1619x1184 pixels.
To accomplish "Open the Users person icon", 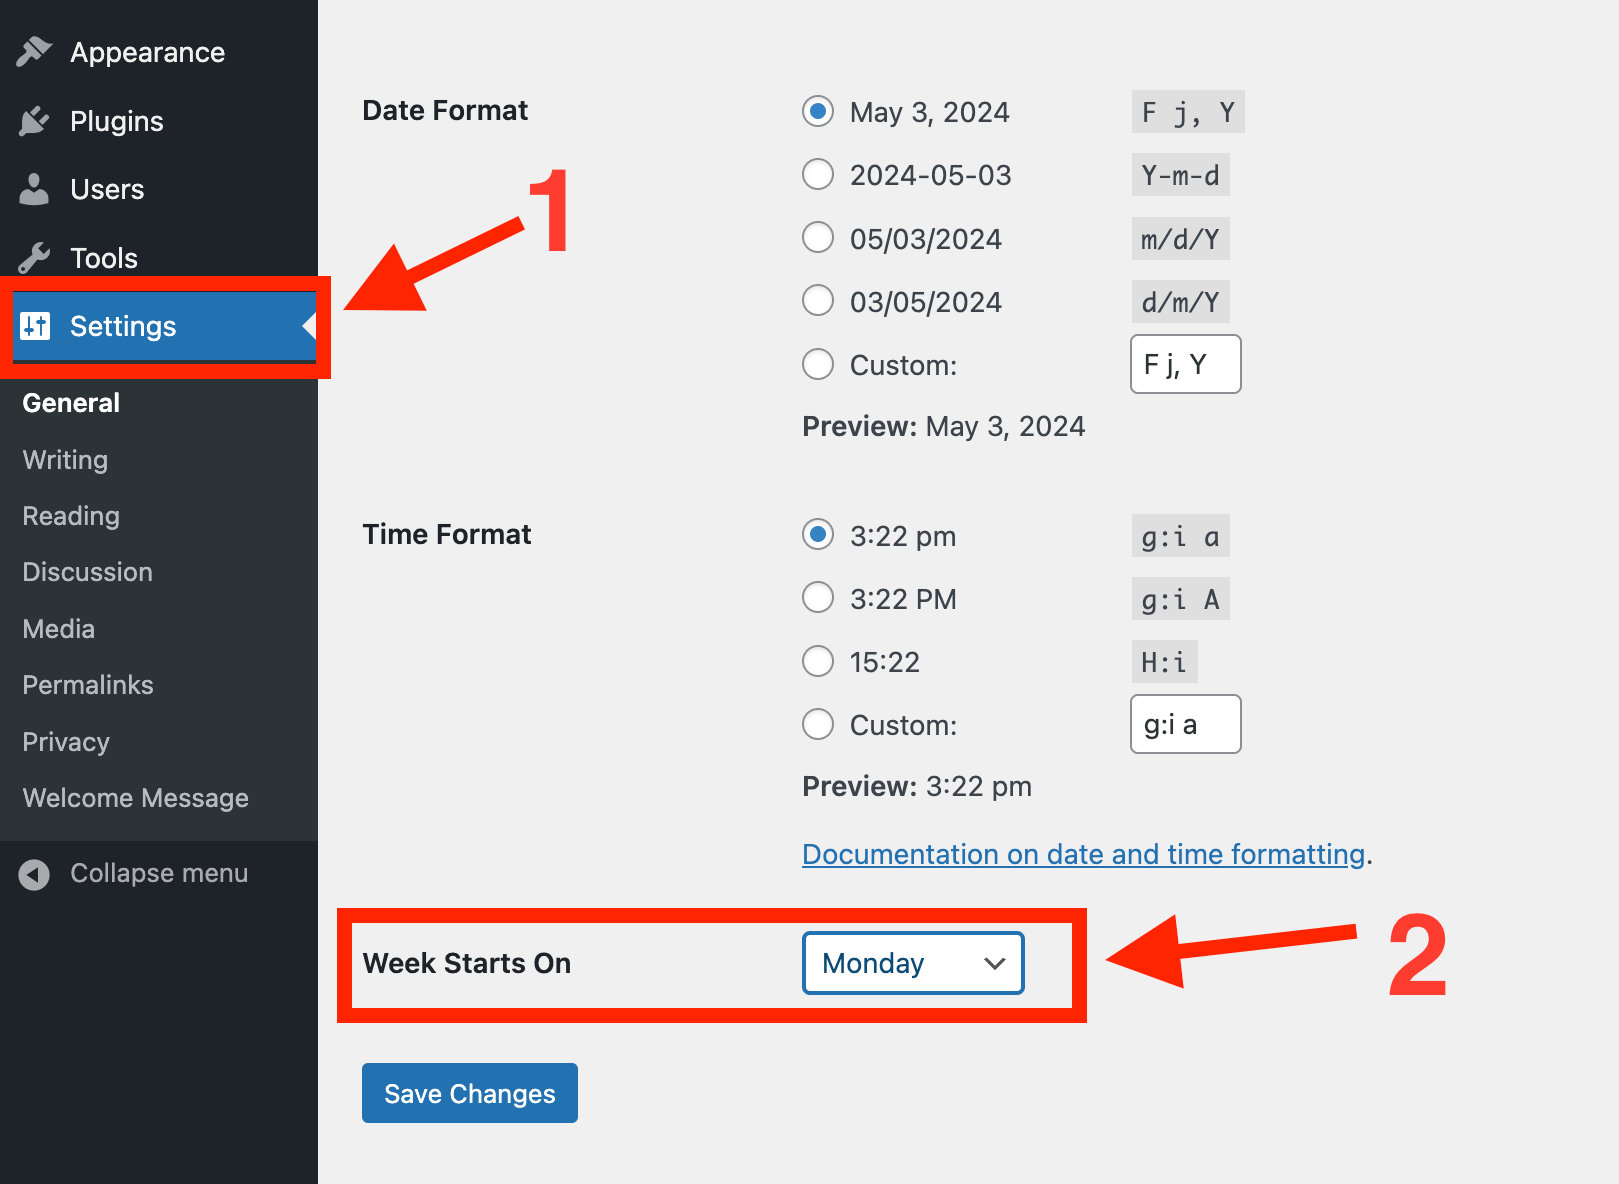I will tap(34, 188).
